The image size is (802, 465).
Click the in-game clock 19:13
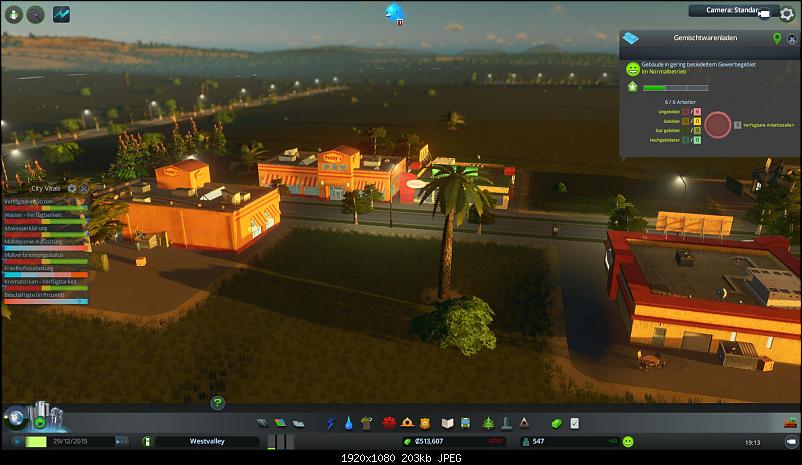tap(752, 442)
